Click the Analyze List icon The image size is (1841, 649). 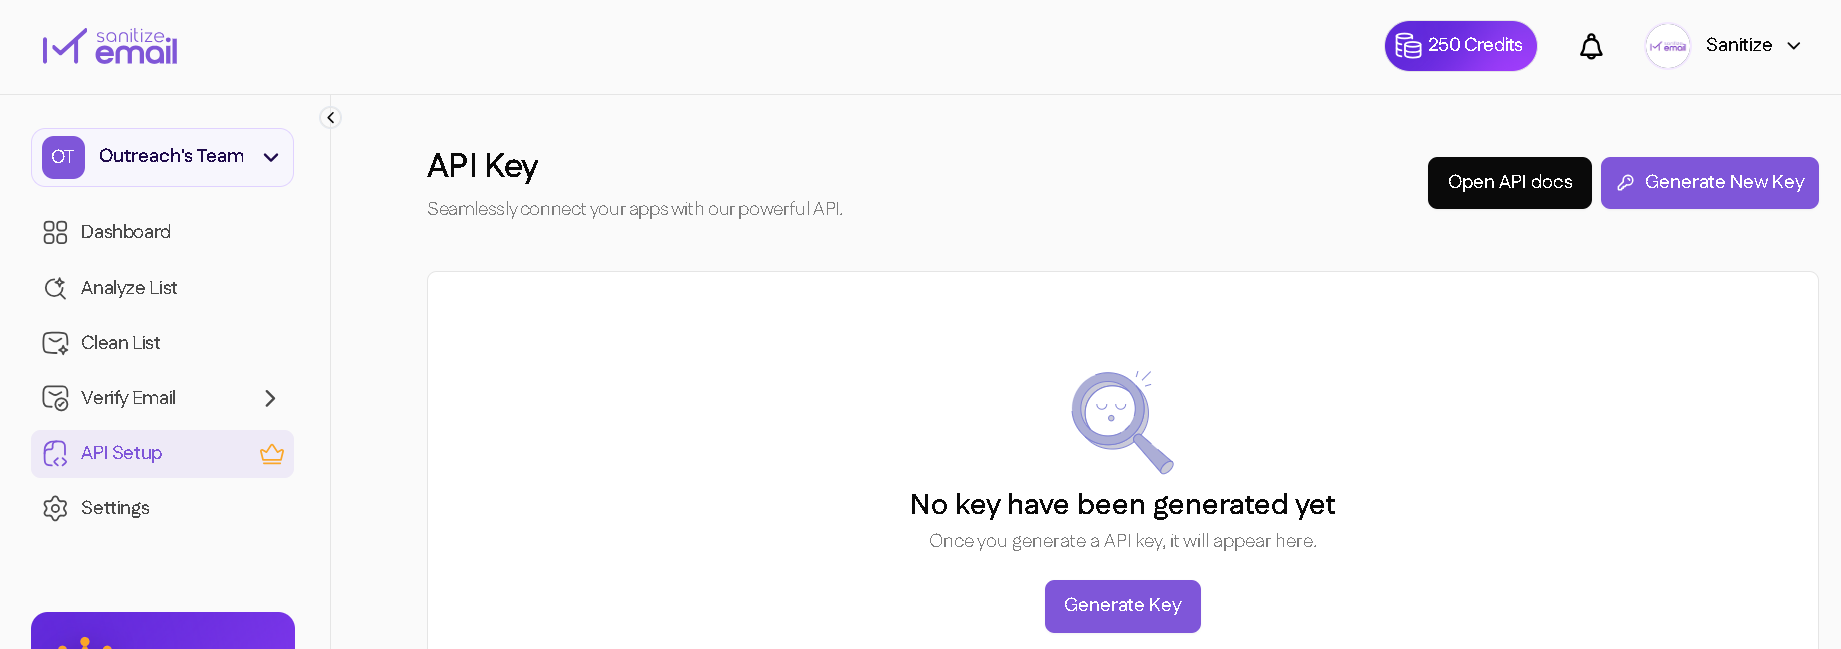point(55,288)
